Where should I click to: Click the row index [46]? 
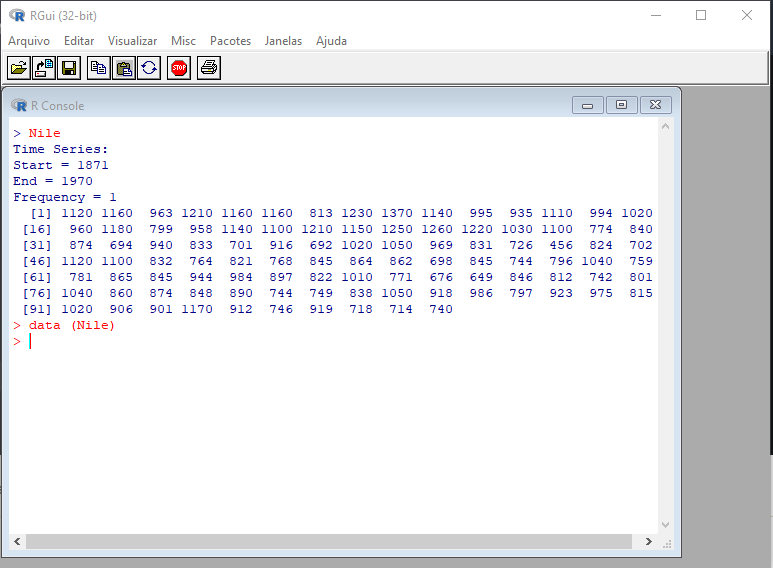click(x=37, y=261)
